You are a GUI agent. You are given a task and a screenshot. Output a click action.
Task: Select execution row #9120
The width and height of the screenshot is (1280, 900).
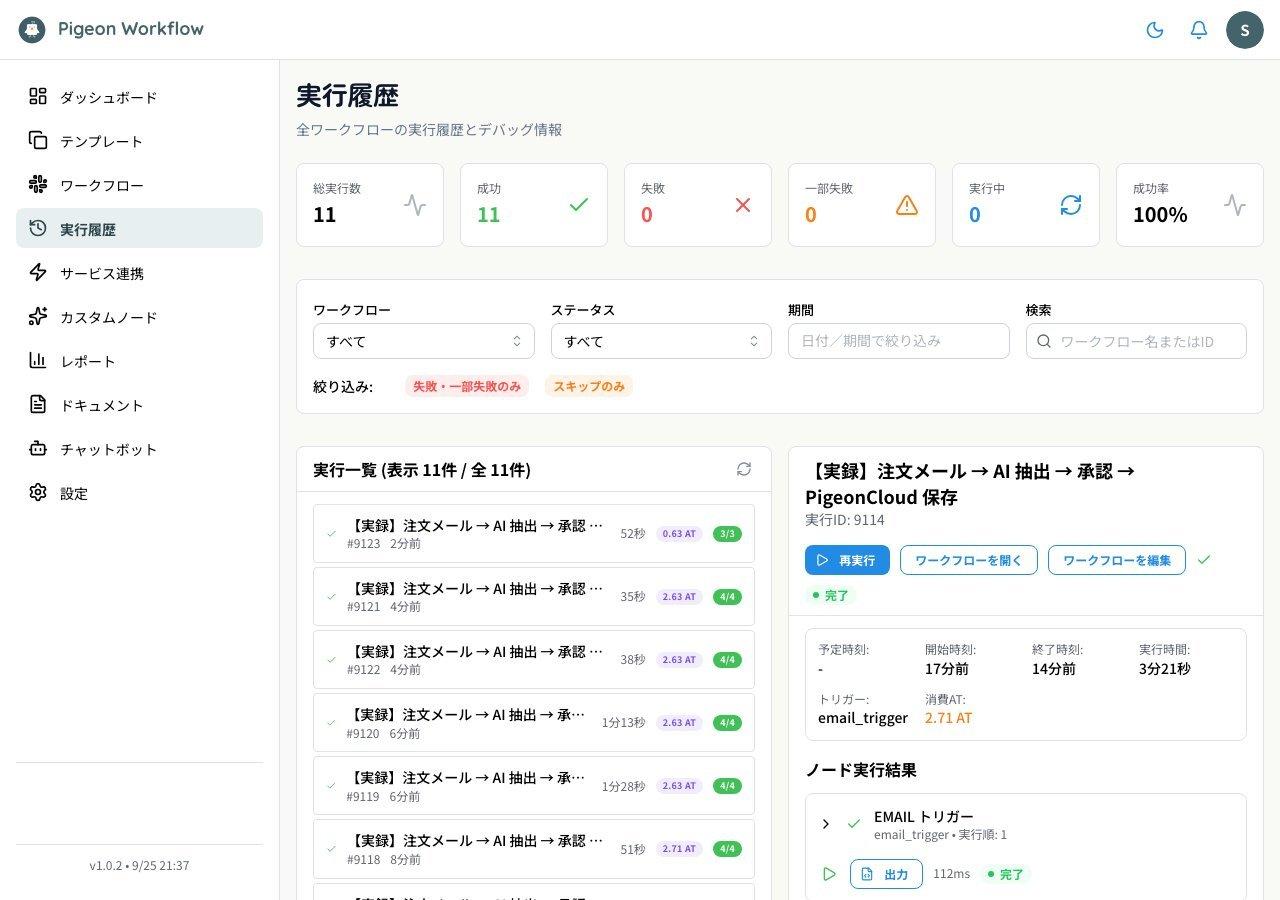(x=534, y=723)
